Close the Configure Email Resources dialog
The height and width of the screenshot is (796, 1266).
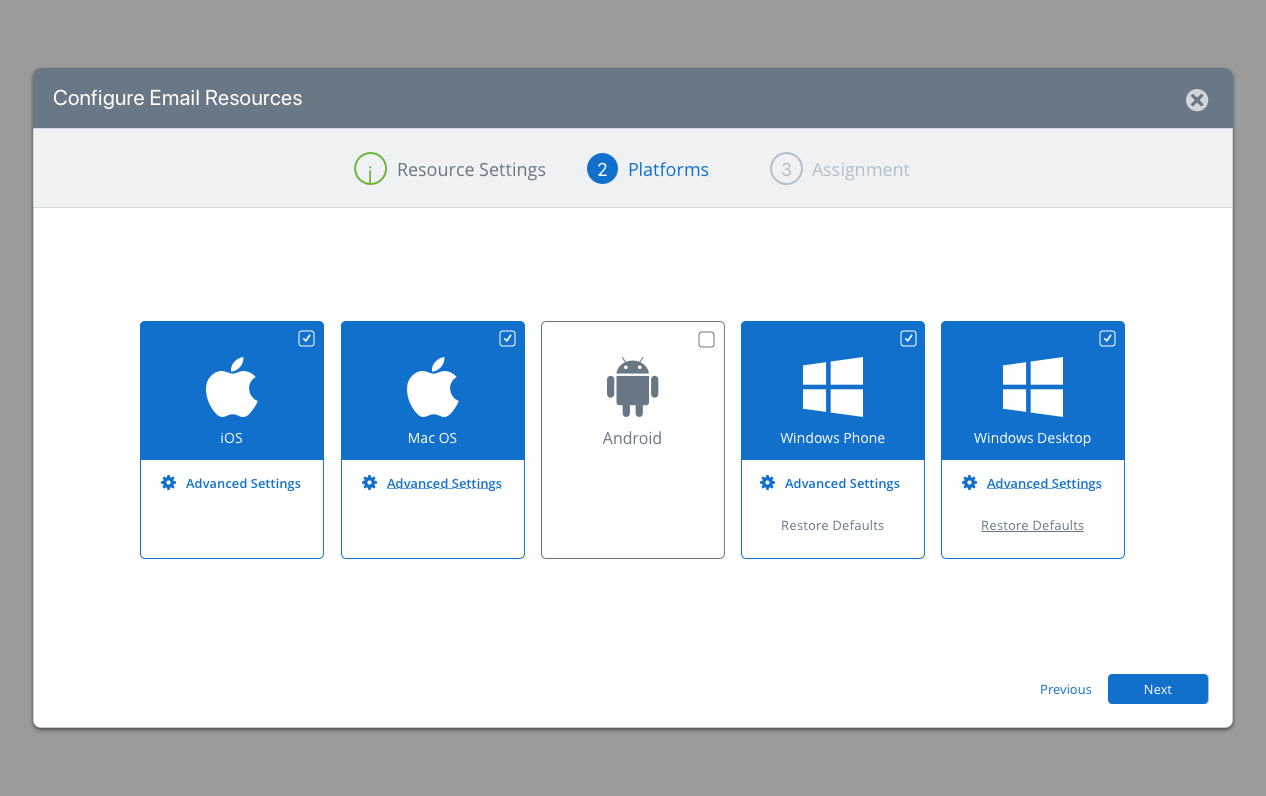pos(1197,100)
